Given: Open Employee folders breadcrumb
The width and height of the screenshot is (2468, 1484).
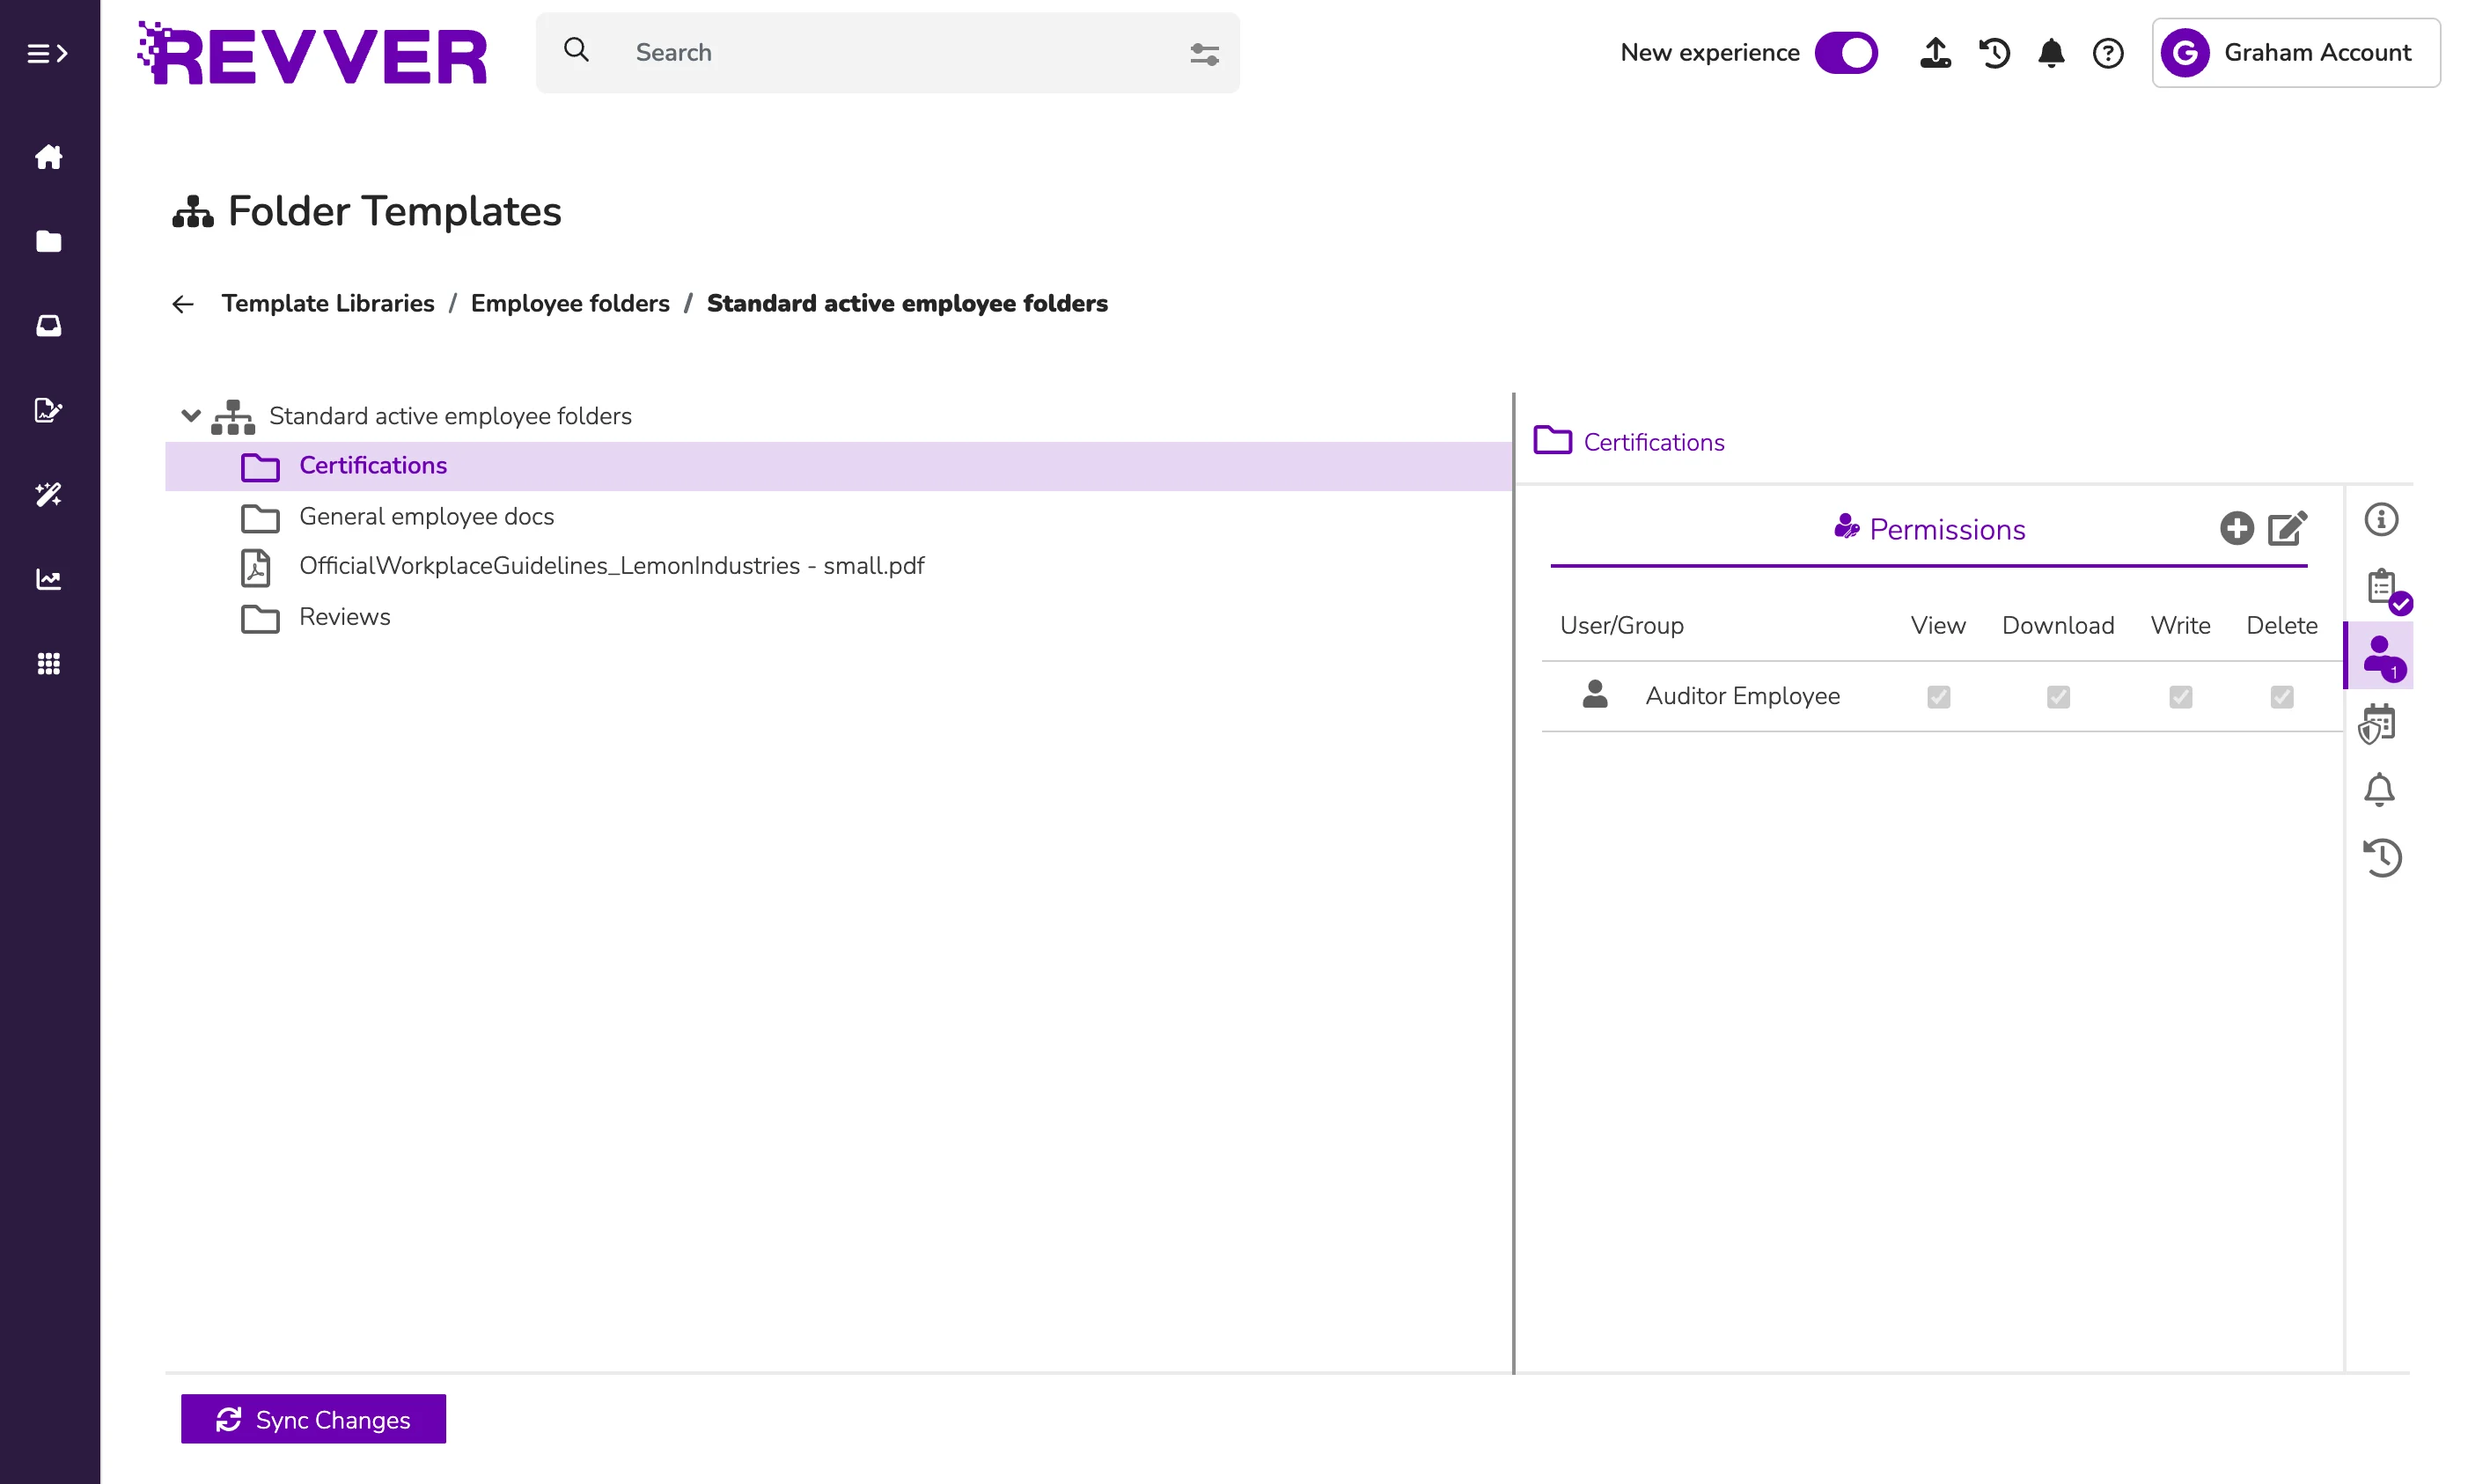Looking at the screenshot, I should (570, 303).
